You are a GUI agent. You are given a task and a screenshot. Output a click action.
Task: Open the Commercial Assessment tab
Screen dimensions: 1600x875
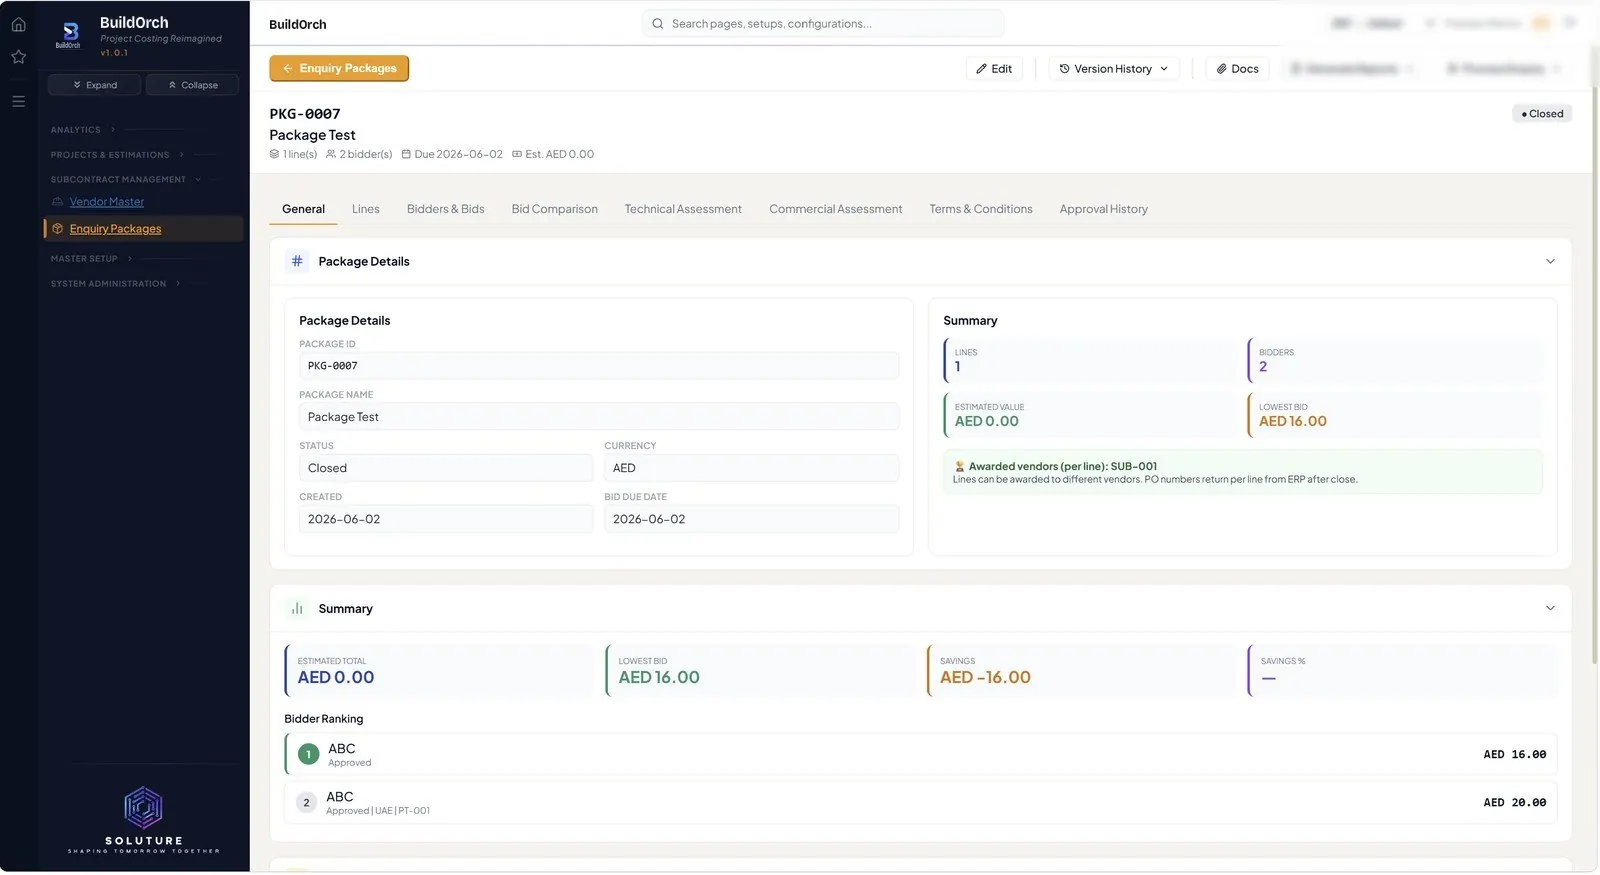(x=836, y=209)
